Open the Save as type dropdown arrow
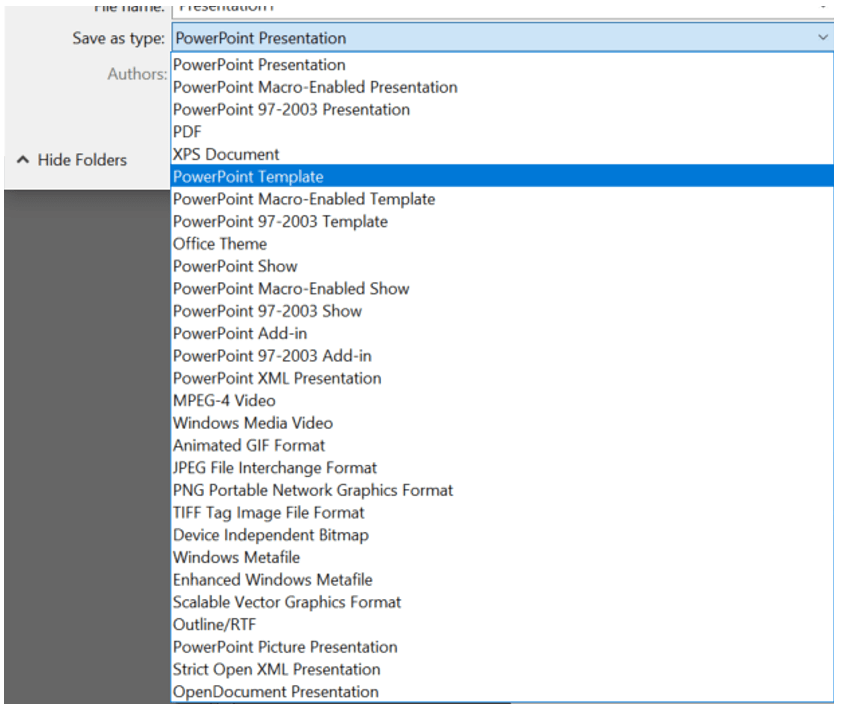Screen dimensions: 842x710 click(823, 38)
